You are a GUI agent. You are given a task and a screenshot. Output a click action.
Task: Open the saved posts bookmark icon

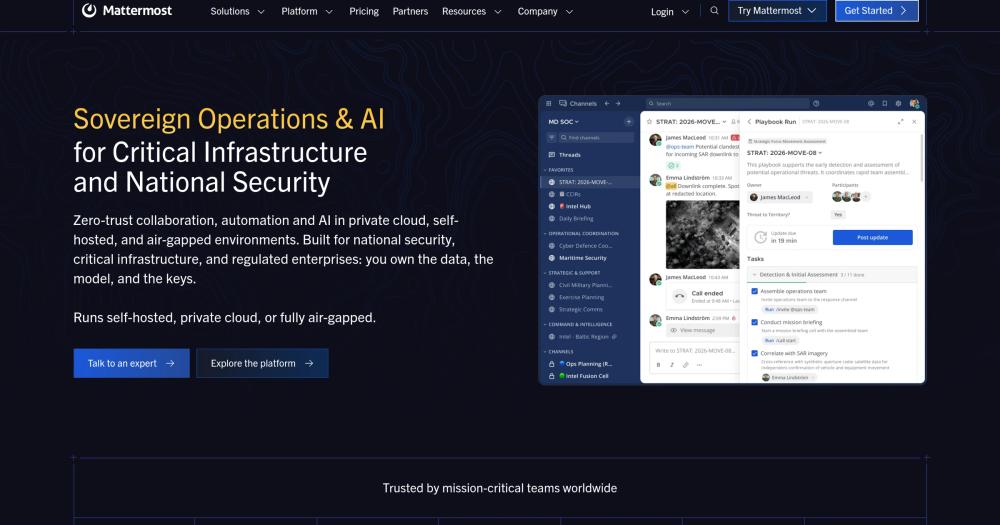point(885,103)
